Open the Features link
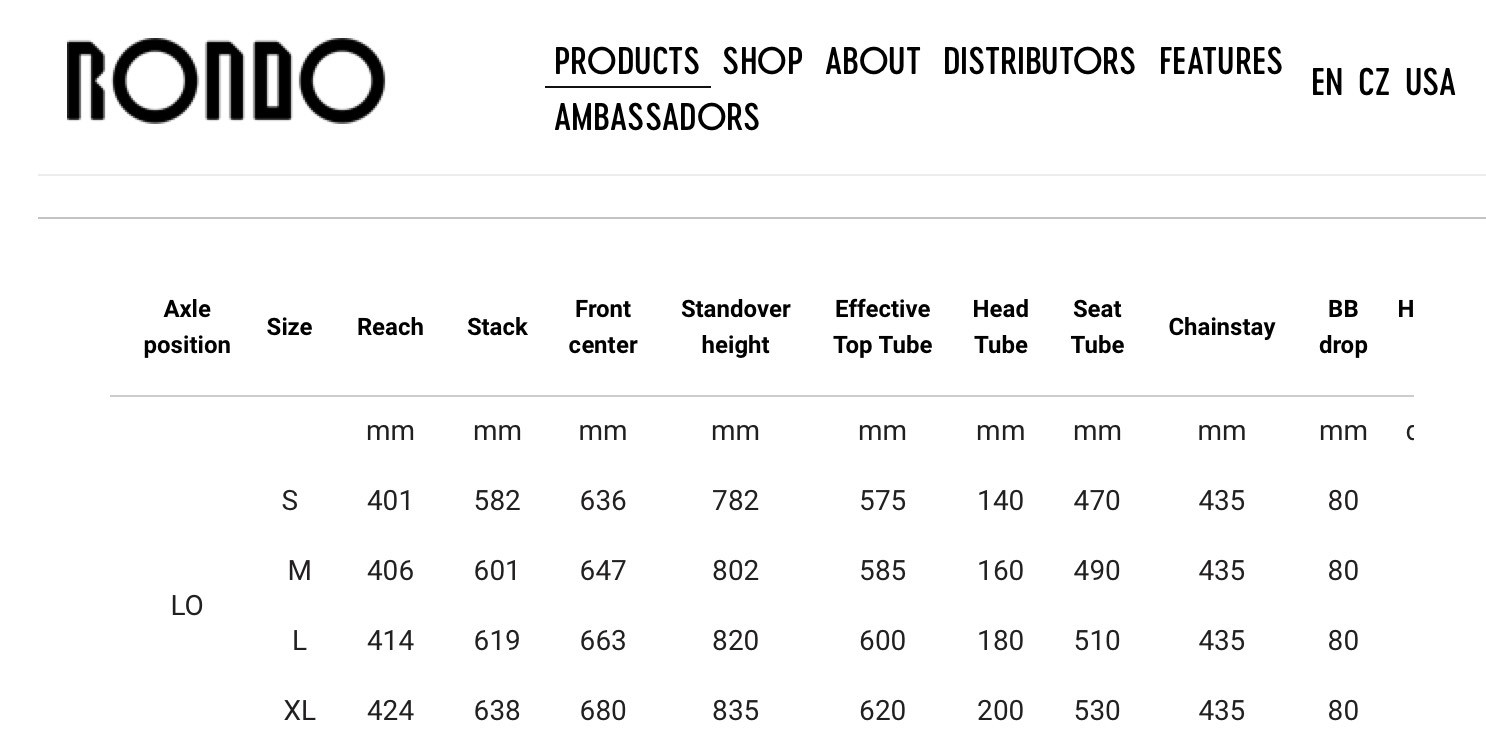This screenshot has width=1486, height=750. click(1220, 62)
